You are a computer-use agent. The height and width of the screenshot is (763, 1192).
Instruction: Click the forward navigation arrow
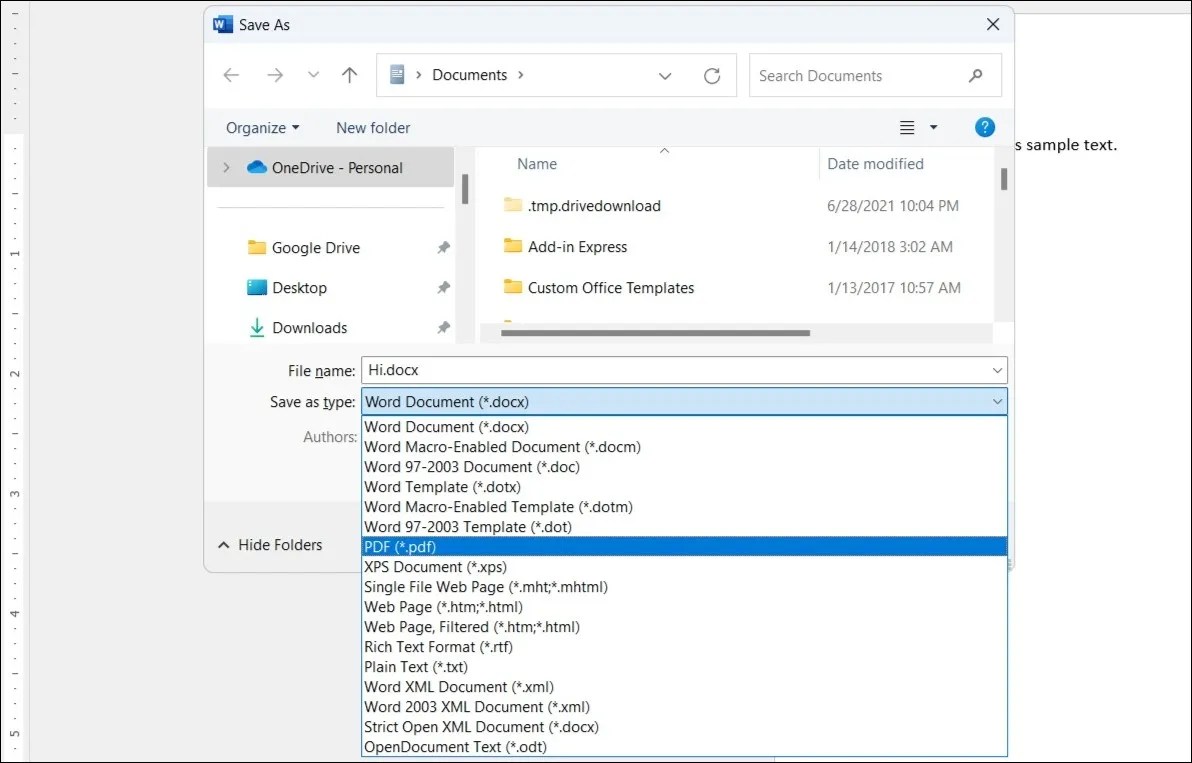275,75
